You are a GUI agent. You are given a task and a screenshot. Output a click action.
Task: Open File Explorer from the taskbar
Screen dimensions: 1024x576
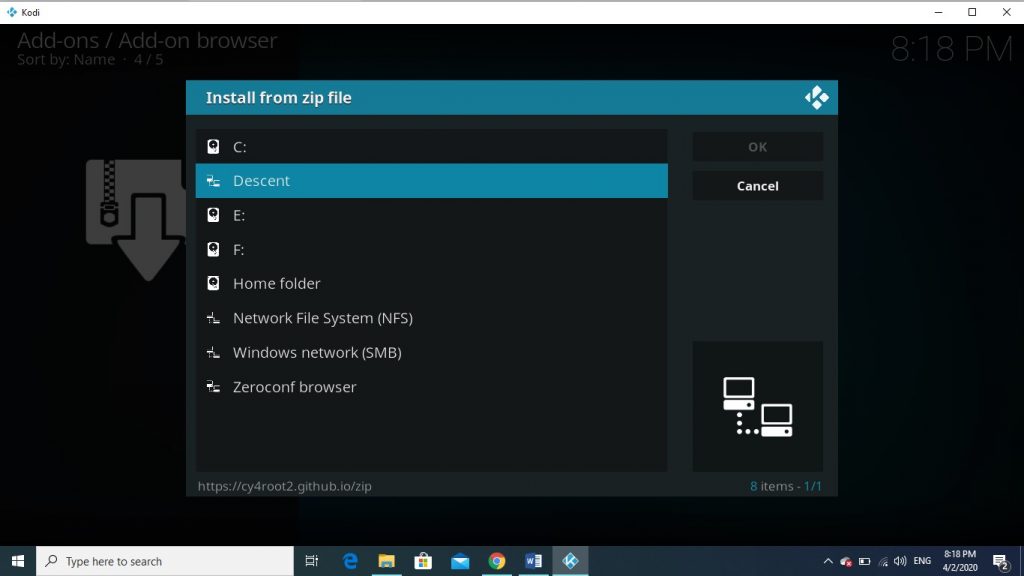pyautogui.click(x=387, y=561)
